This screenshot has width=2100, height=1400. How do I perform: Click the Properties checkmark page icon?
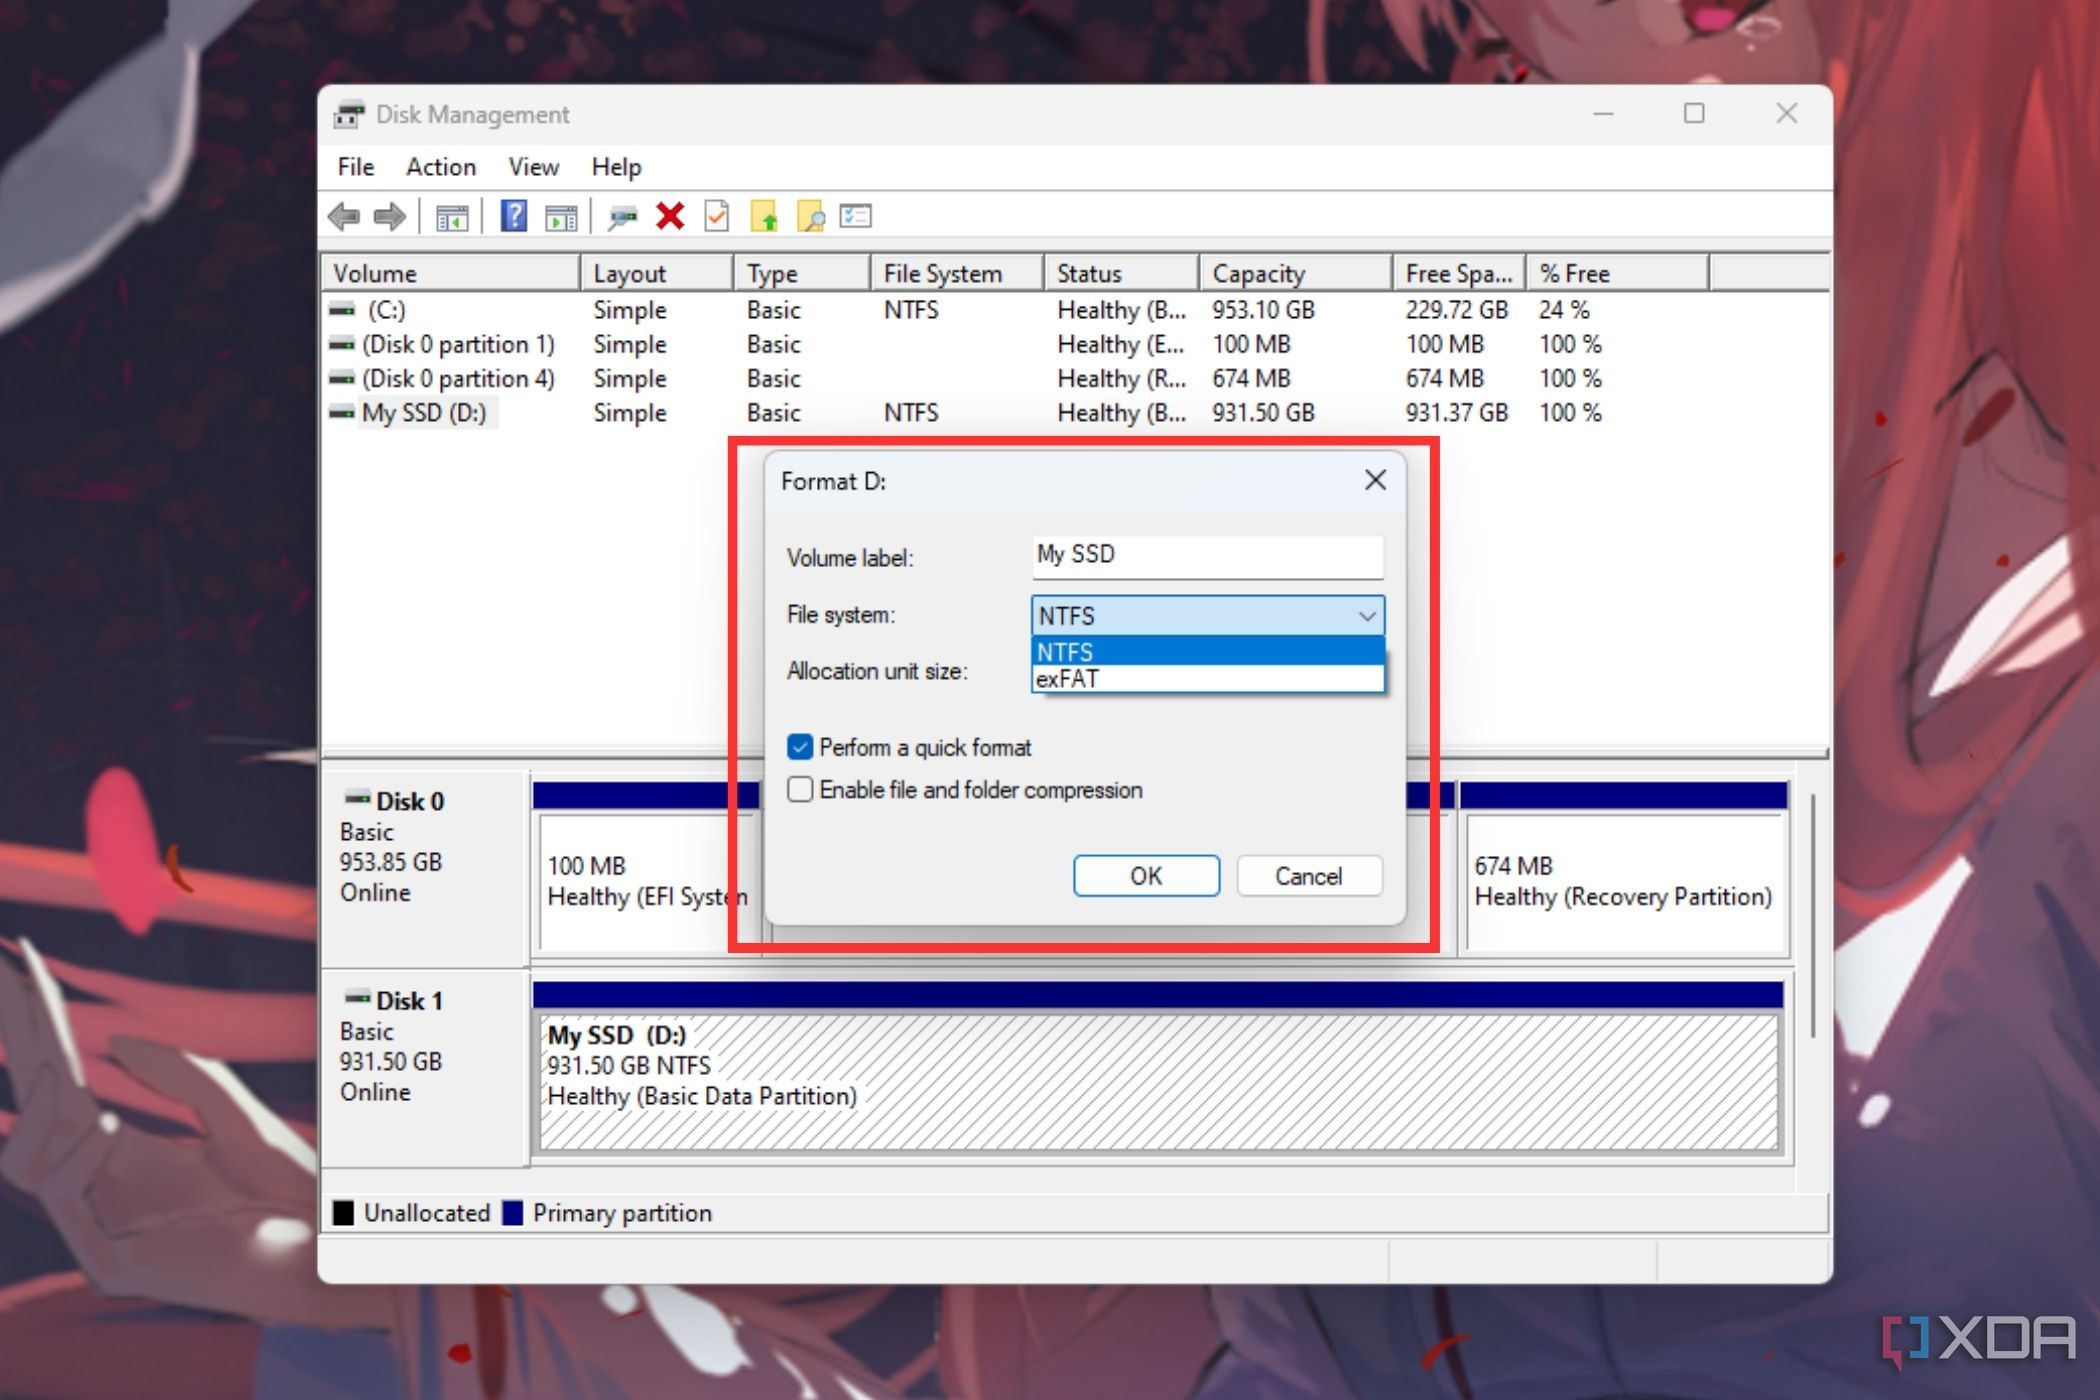coord(716,216)
